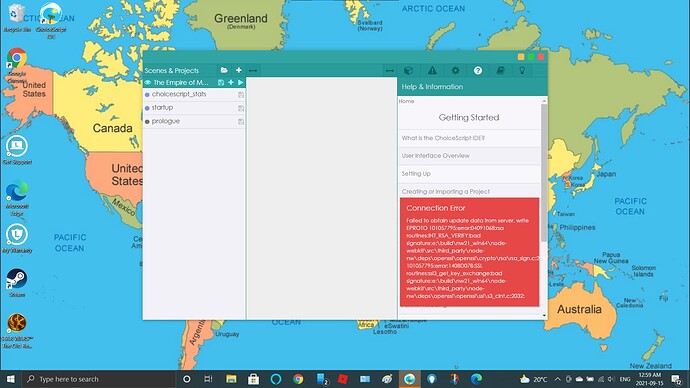Collapse the Scenes & Projects panel arrow

click(x=253, y=70)
